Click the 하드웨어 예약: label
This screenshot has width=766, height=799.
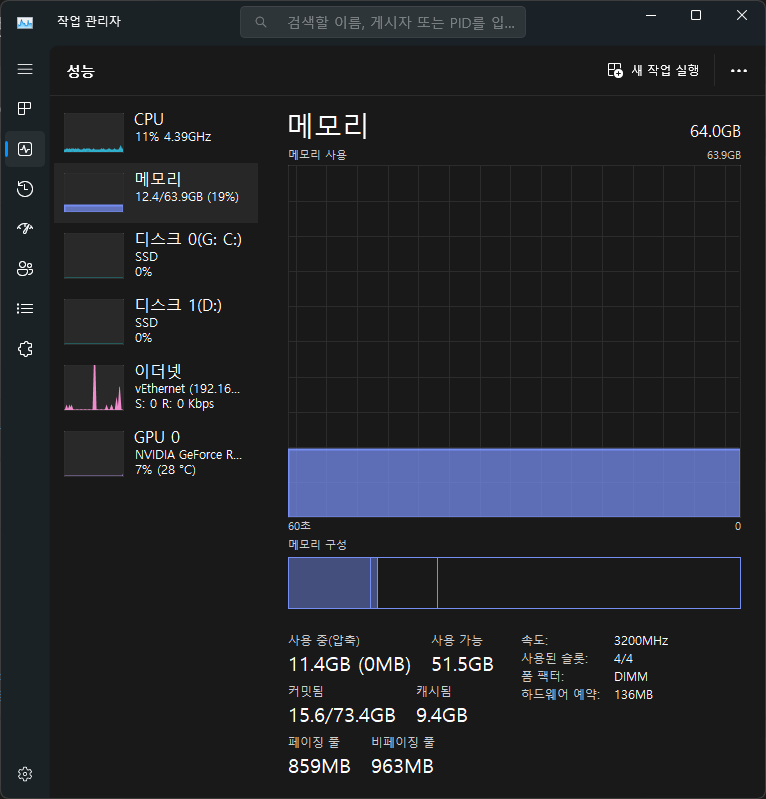click(561, 695)
